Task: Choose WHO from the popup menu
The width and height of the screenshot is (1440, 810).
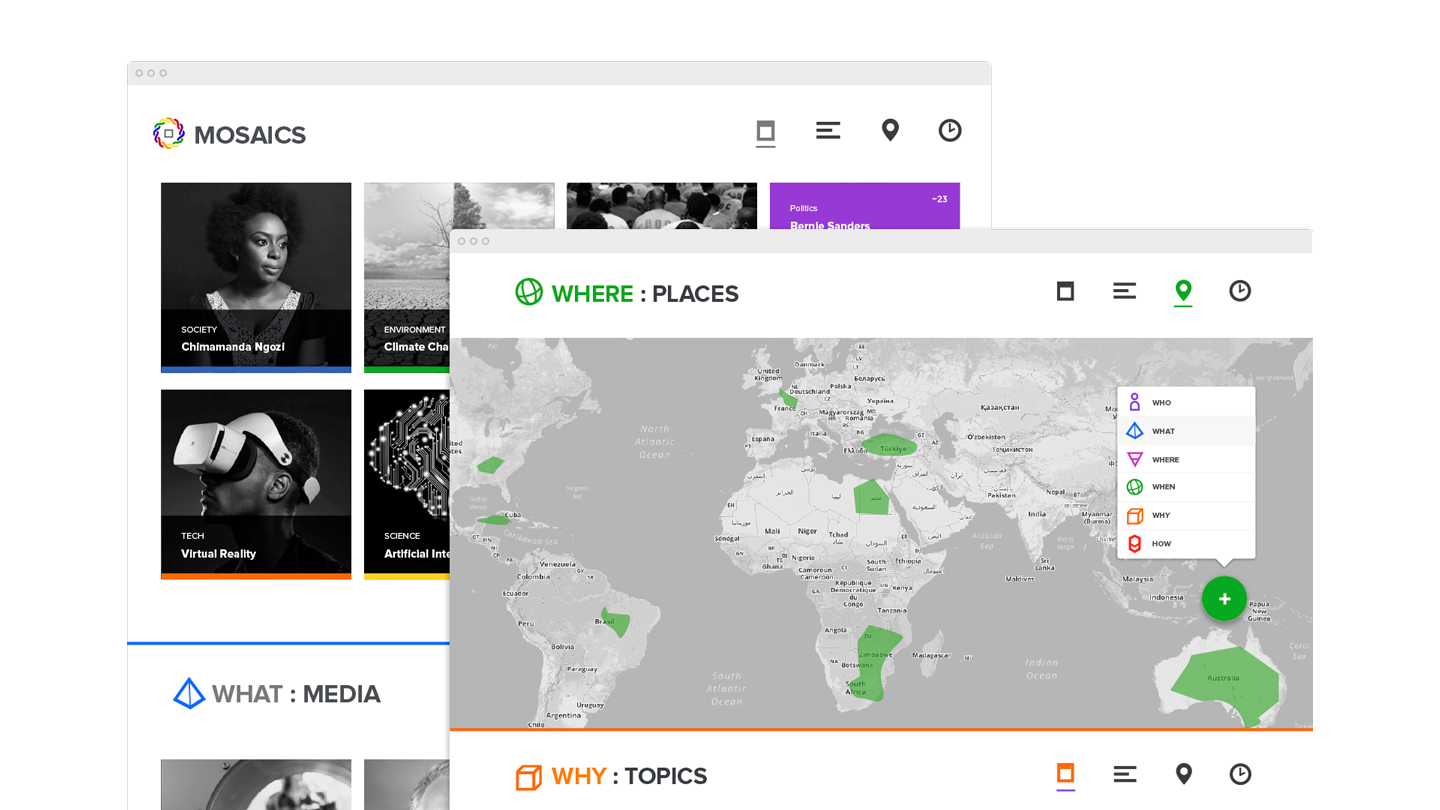Action: tap(1186, 402)
